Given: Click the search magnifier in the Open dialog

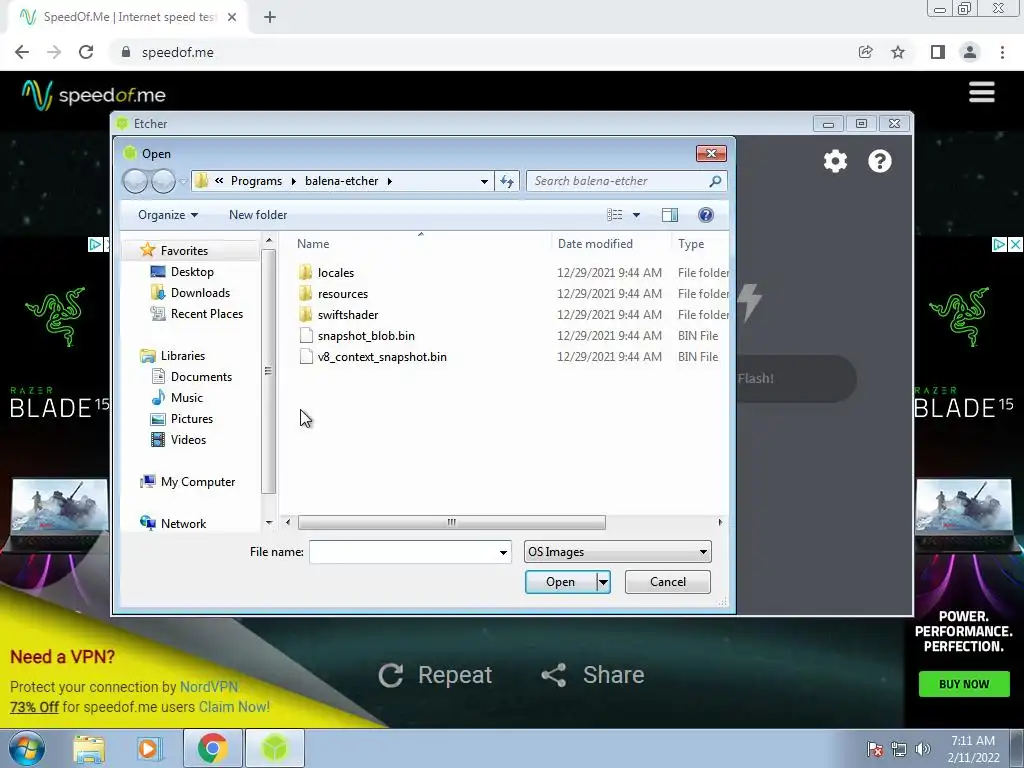Looking at the screenshot, I should pos(715,181).
